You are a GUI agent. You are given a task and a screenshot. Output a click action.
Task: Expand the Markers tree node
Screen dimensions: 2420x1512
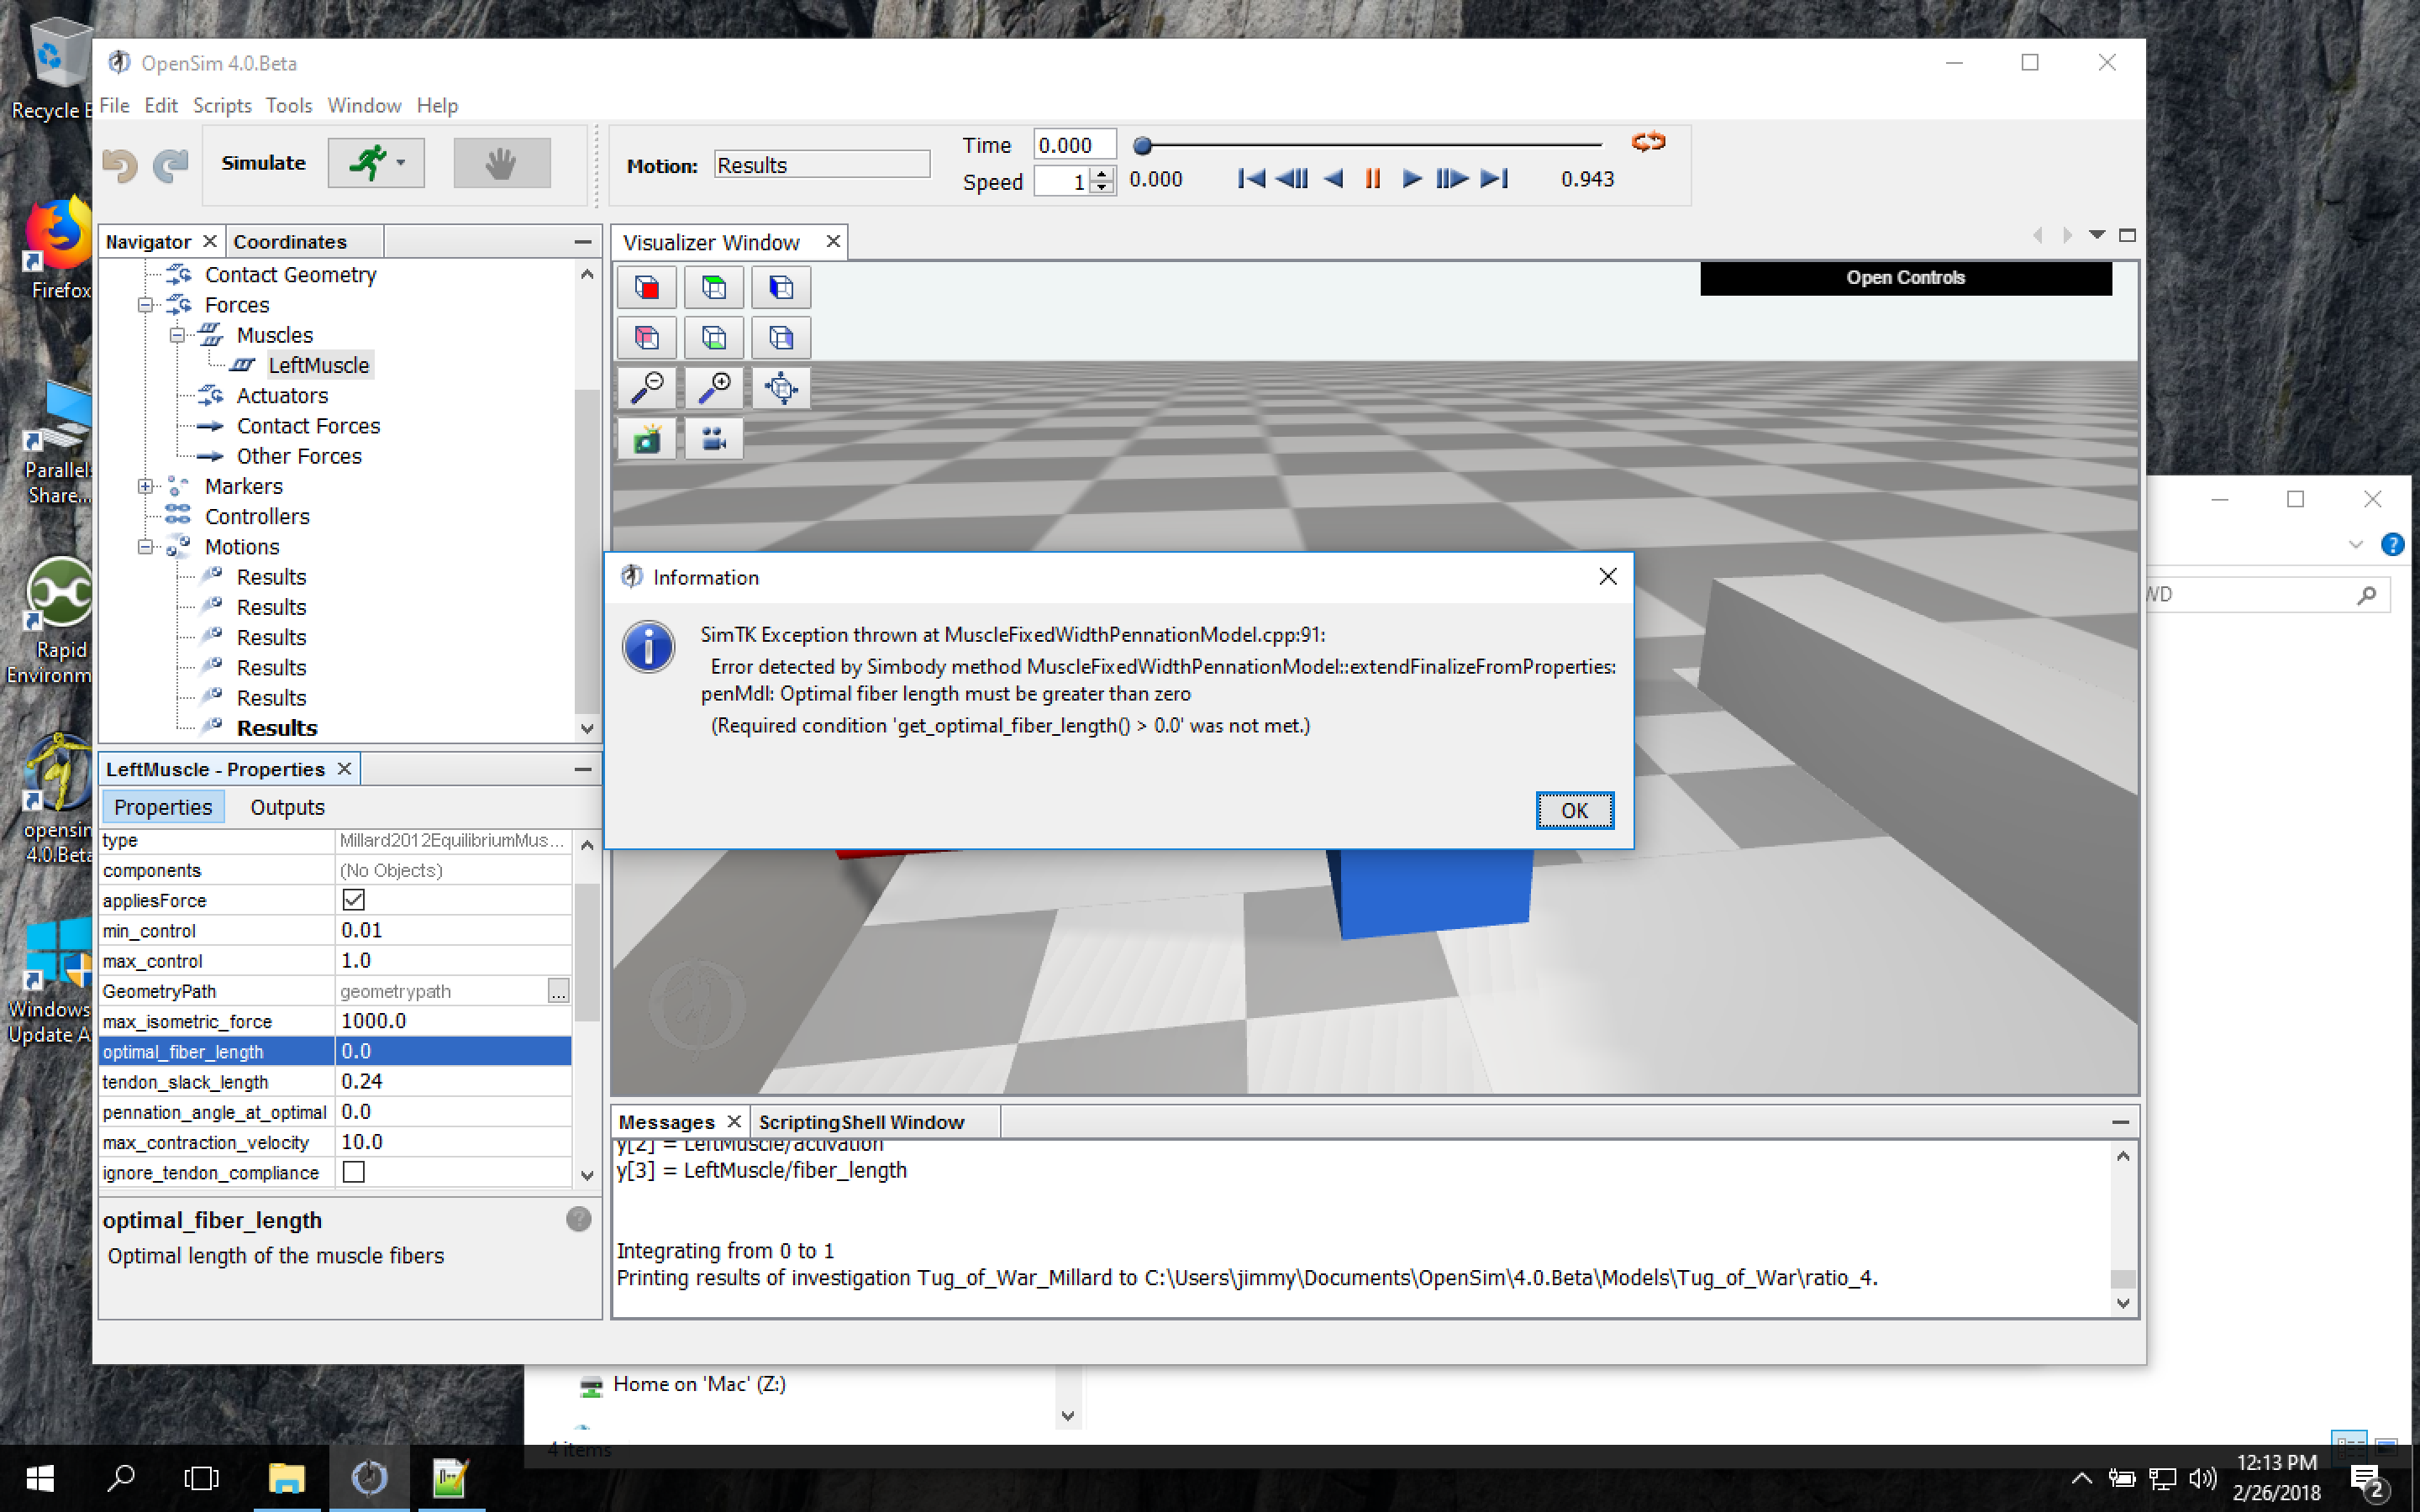[x=145, y=486]
